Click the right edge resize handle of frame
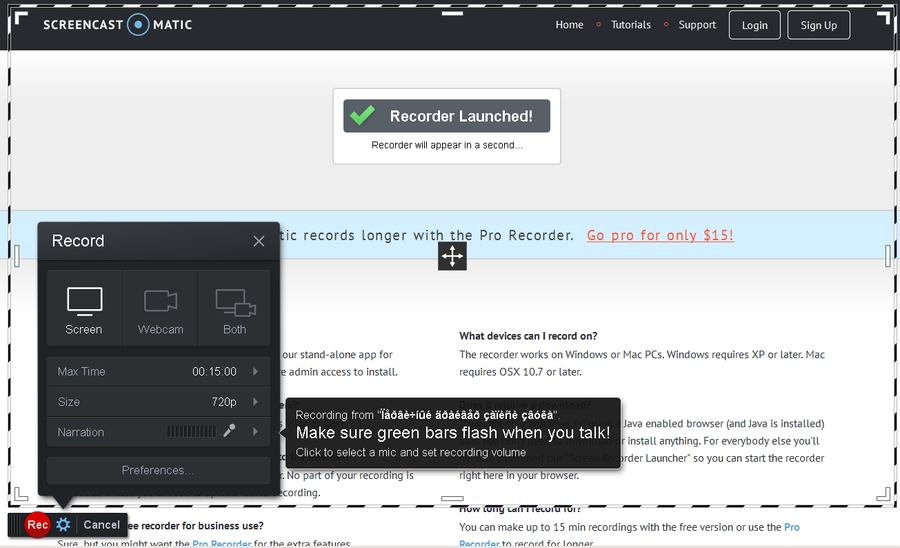Image resolution: width=900 pixels, height=548 pixels. pyautogui.click(x=888, y=256)
